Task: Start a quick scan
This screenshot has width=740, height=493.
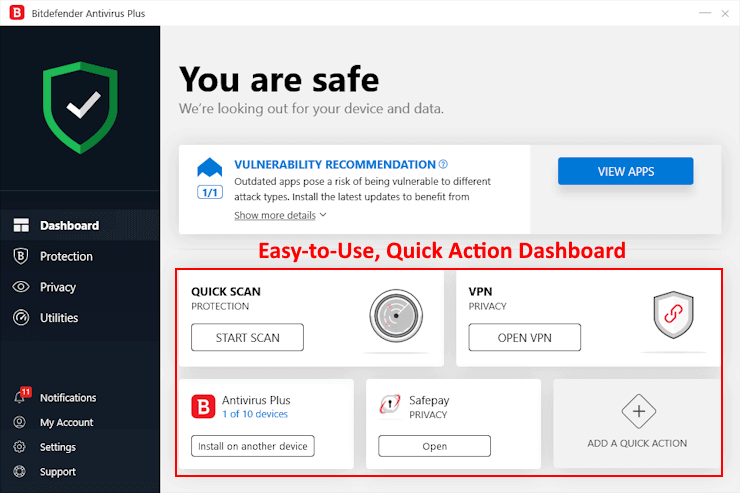Action: click(x=247, y=338)
